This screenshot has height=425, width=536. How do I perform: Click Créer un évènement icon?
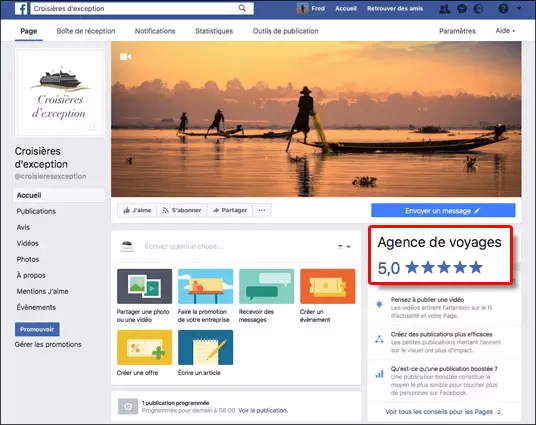(x=327, y=286)
